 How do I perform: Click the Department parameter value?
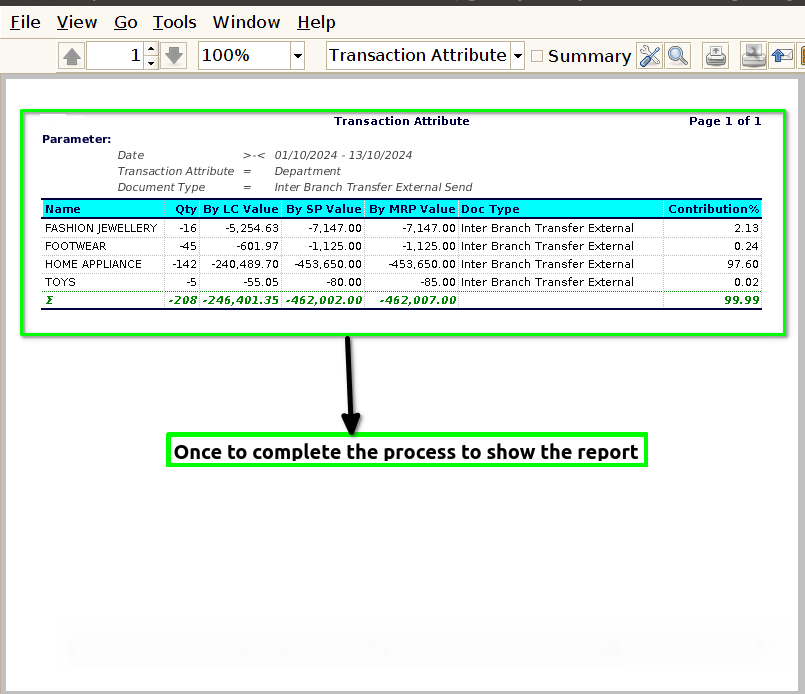[307, 171]
